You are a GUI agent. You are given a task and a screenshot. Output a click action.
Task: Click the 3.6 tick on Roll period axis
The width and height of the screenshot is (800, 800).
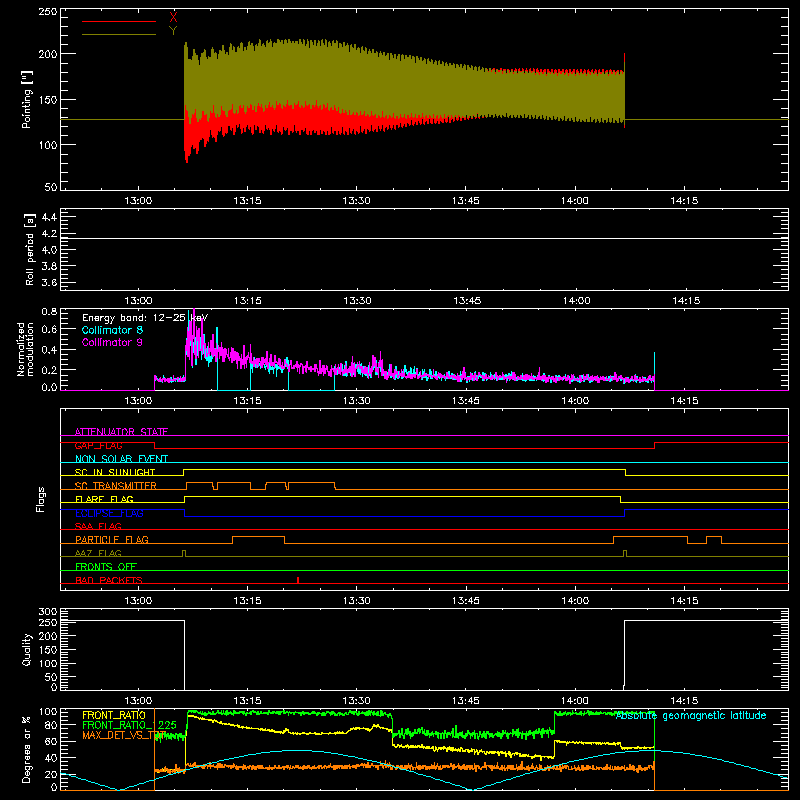point(49,283)
